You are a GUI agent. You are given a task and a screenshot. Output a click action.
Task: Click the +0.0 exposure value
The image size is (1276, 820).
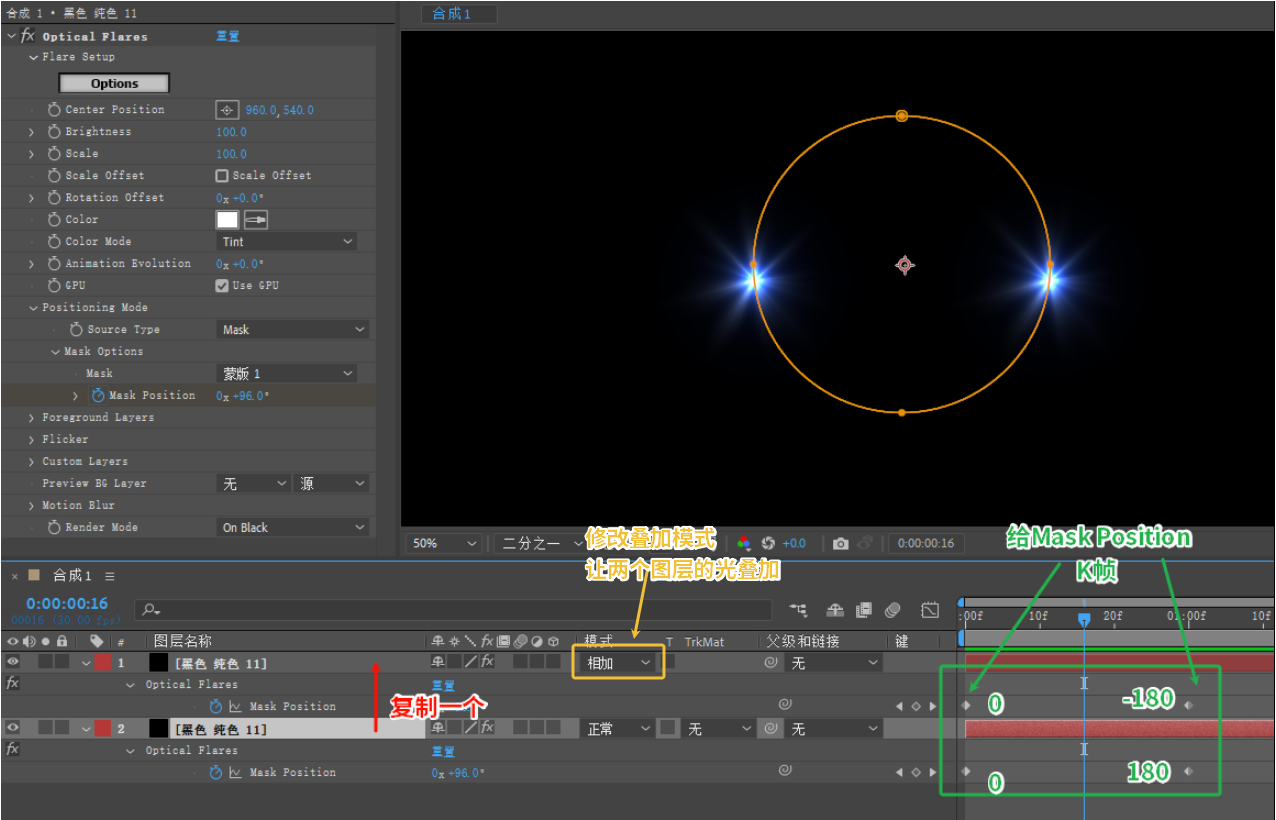794,543
